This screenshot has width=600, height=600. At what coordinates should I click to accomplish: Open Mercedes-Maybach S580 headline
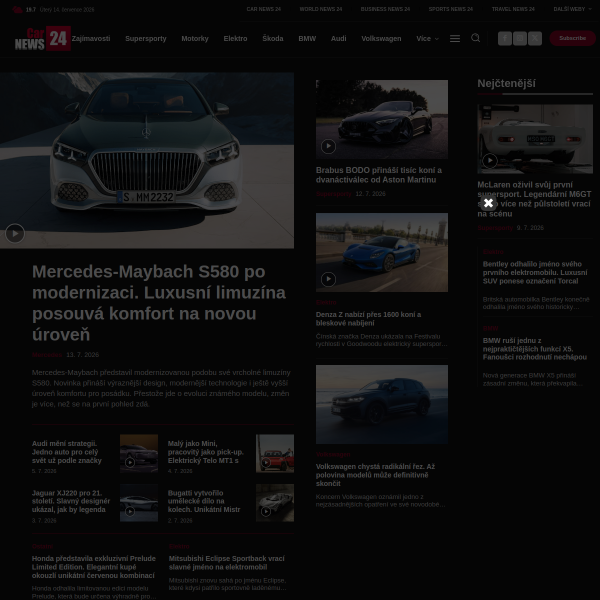(159, 303)
